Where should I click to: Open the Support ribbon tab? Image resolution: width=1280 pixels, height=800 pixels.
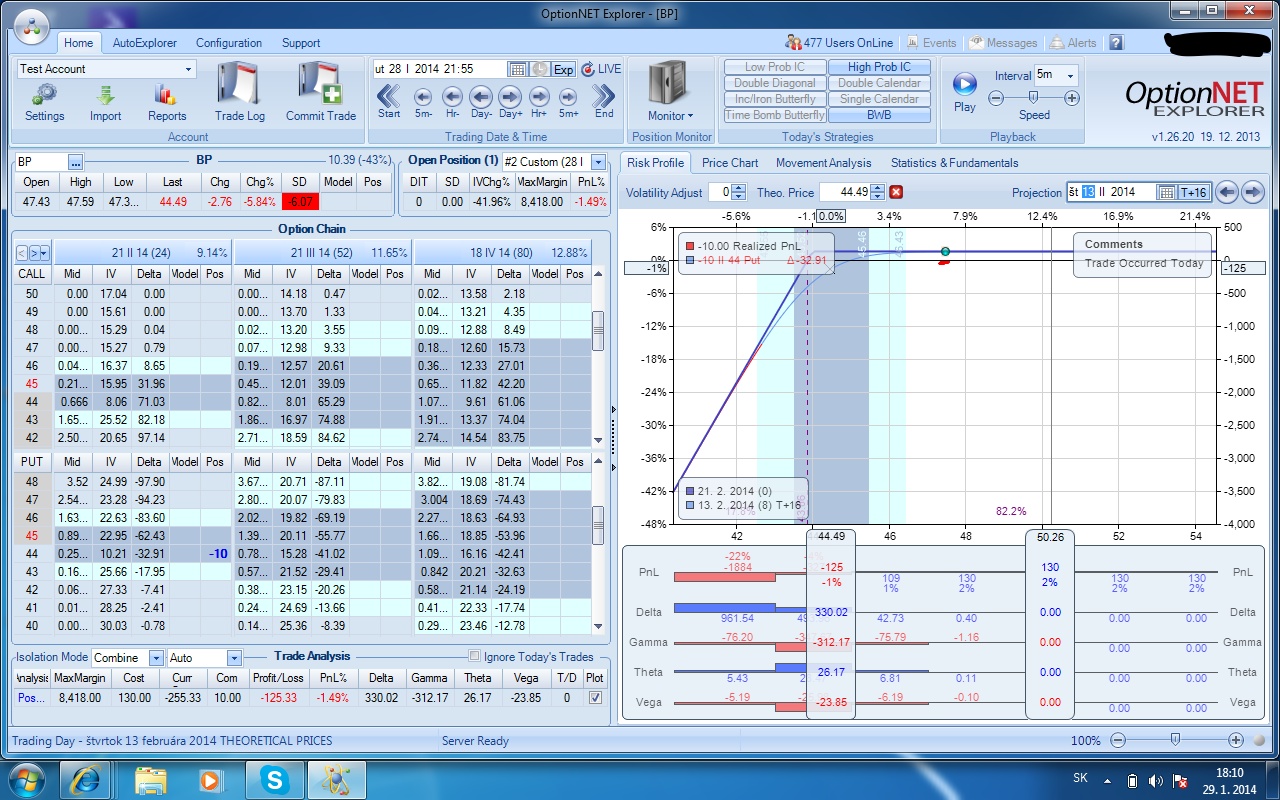click(x=301, y=43)
